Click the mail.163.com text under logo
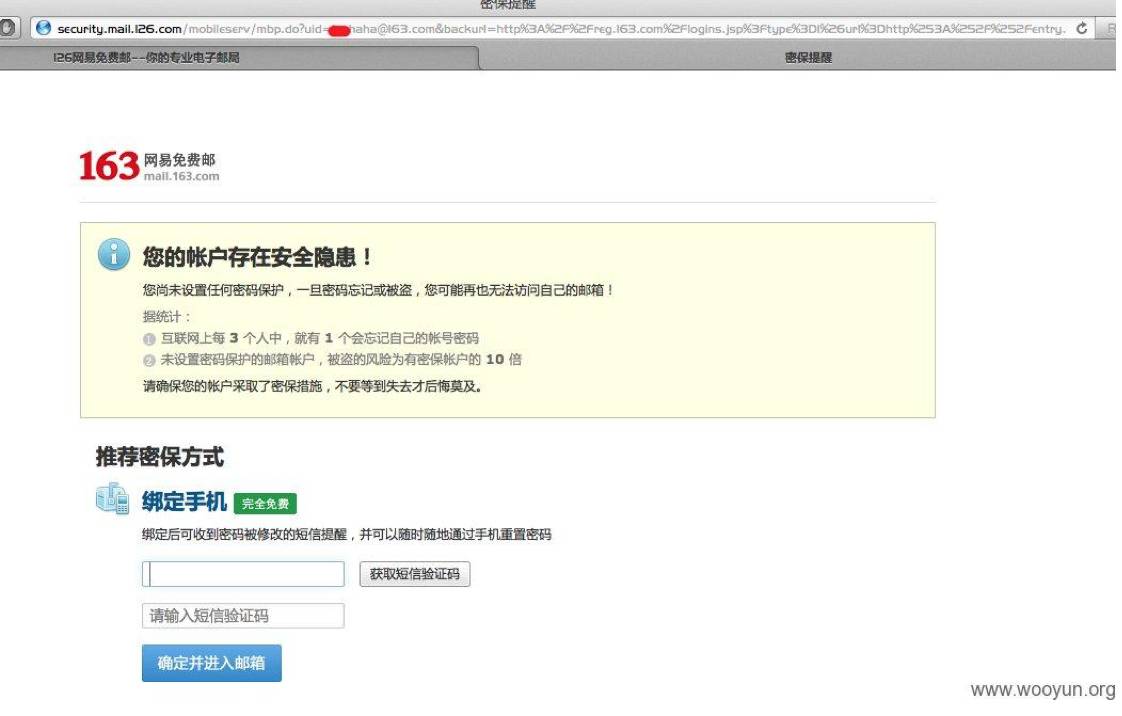This screenshot has height=716, width=1122. 182,176
